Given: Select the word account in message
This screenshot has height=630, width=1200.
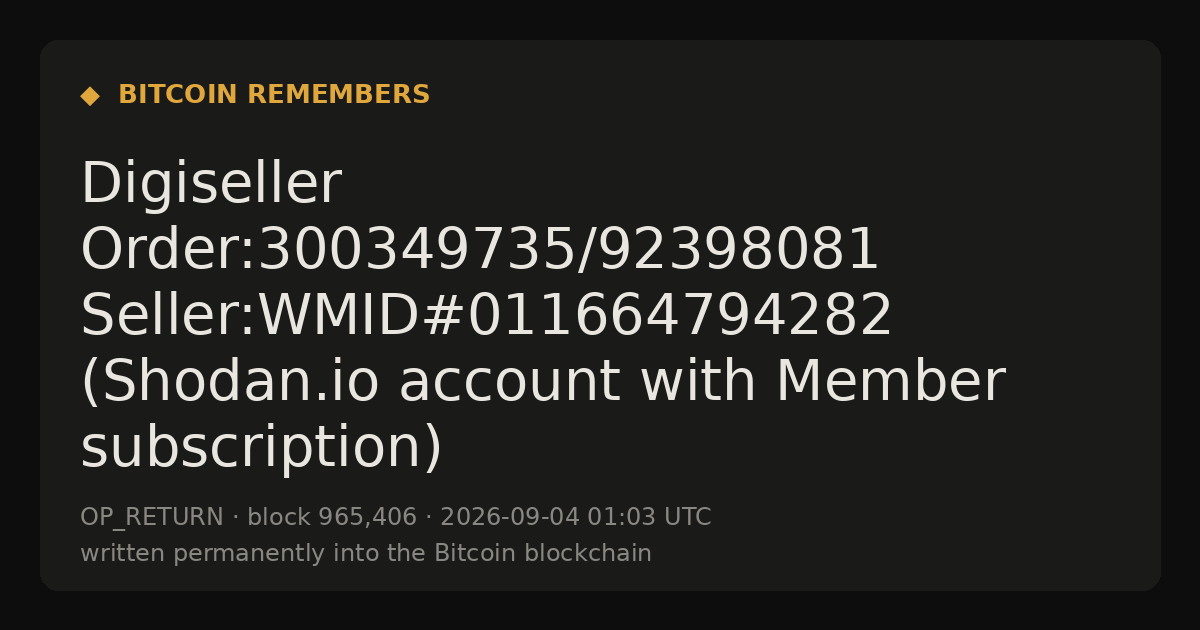Looking at the screenshot, I should (x=509, y=383).
